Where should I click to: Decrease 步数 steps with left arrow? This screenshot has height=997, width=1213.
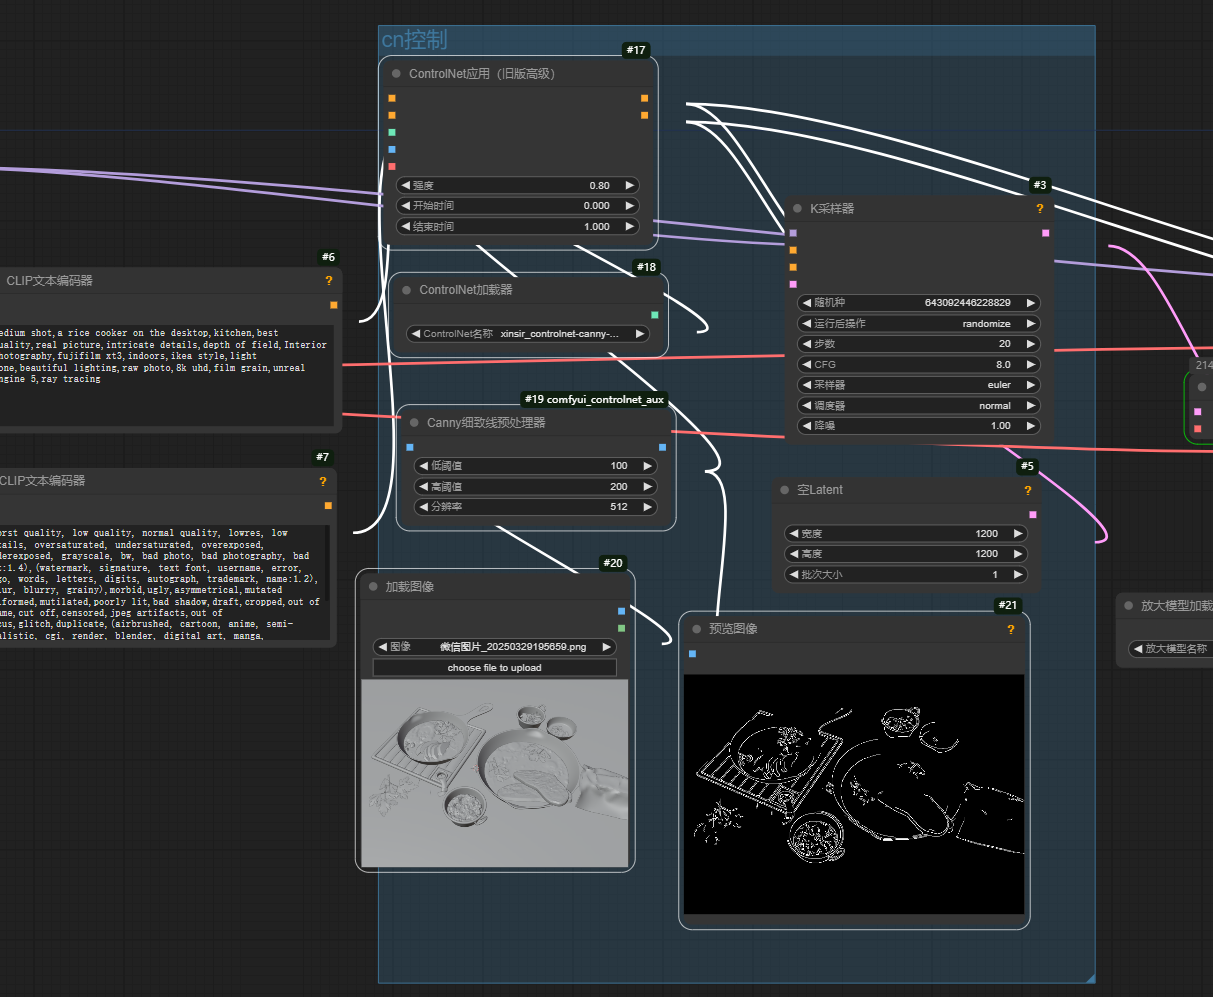(x=806, y=344)
